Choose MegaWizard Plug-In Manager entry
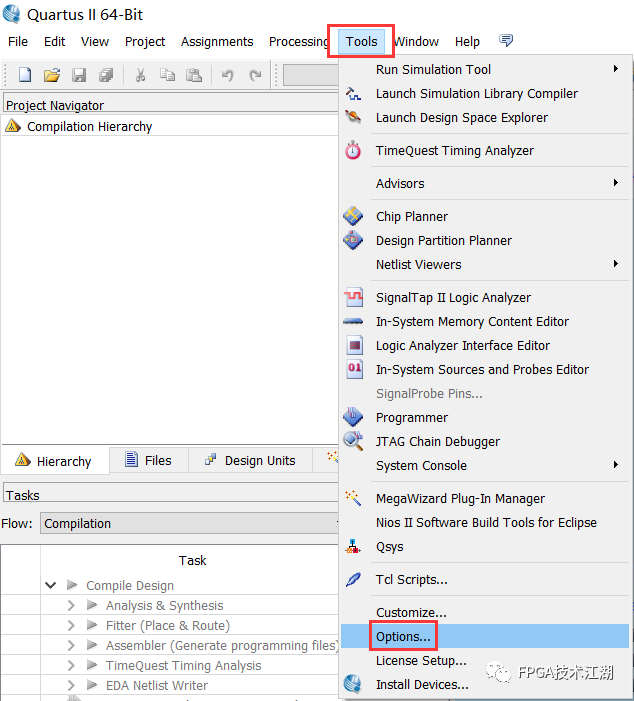 [x=461, y=498]
